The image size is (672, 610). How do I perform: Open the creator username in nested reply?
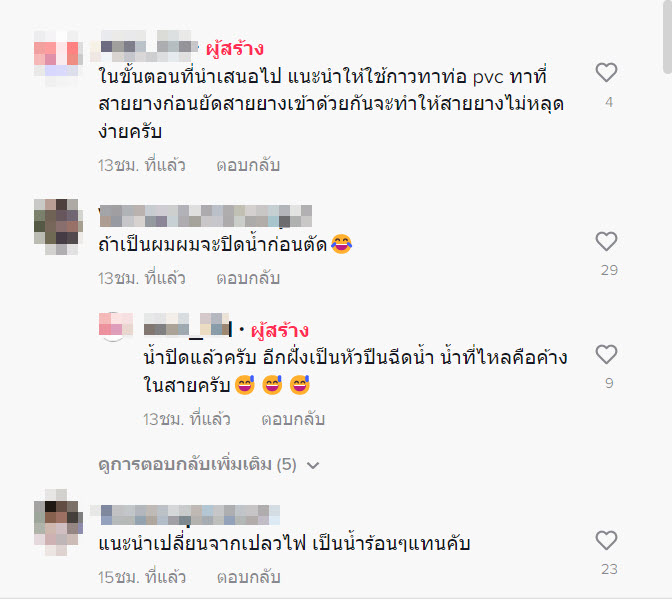click(x=188, y=325)
